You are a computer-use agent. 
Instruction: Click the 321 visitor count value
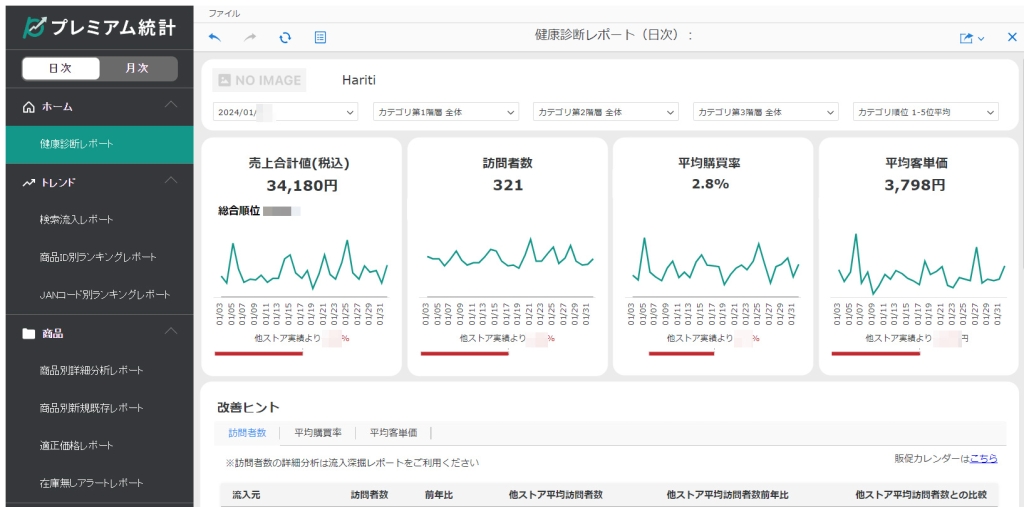(x=507, y=186)
